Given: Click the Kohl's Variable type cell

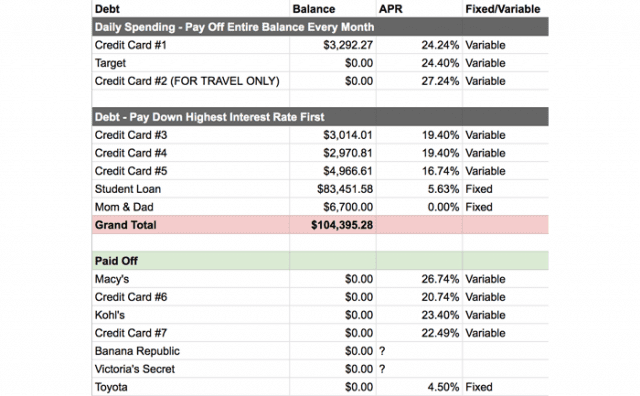Looking at the screenshot, I should (x=505, y=315).
